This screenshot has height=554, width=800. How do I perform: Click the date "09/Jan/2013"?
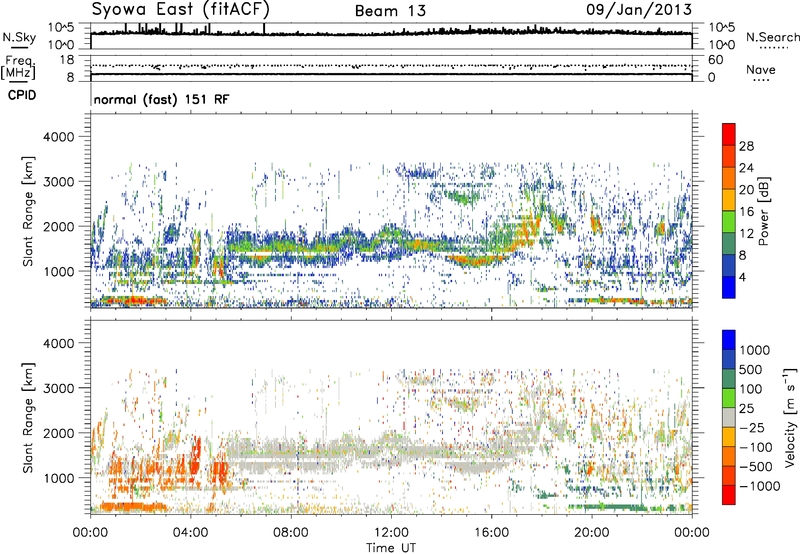point(639,9)
